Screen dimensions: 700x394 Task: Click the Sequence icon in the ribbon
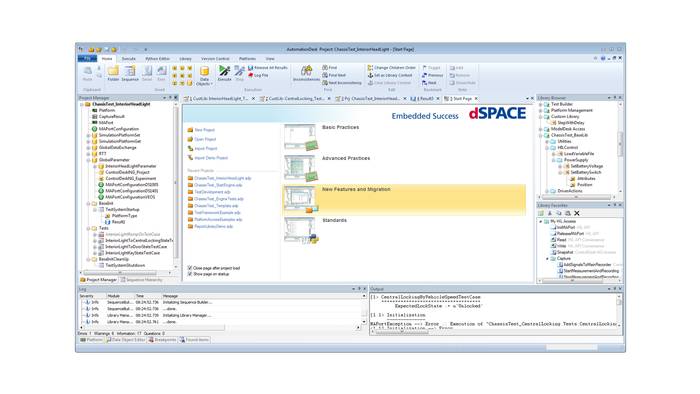pyautogui.click(x=130, y=71)
